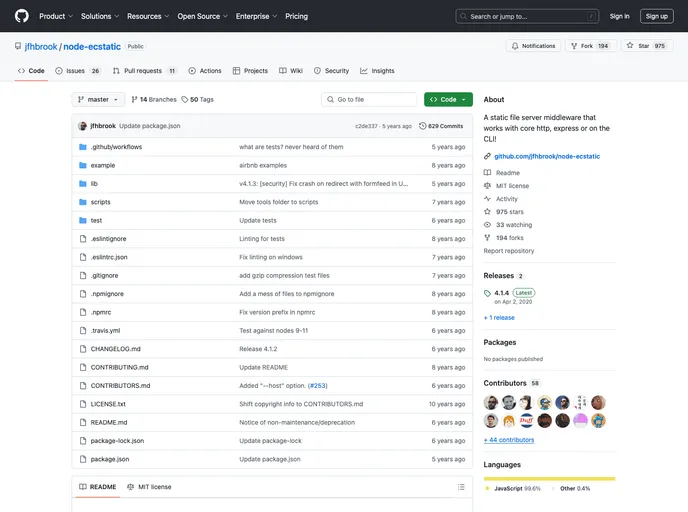
Task: Click the package-lock.json file icon
Action: (82, 441)
